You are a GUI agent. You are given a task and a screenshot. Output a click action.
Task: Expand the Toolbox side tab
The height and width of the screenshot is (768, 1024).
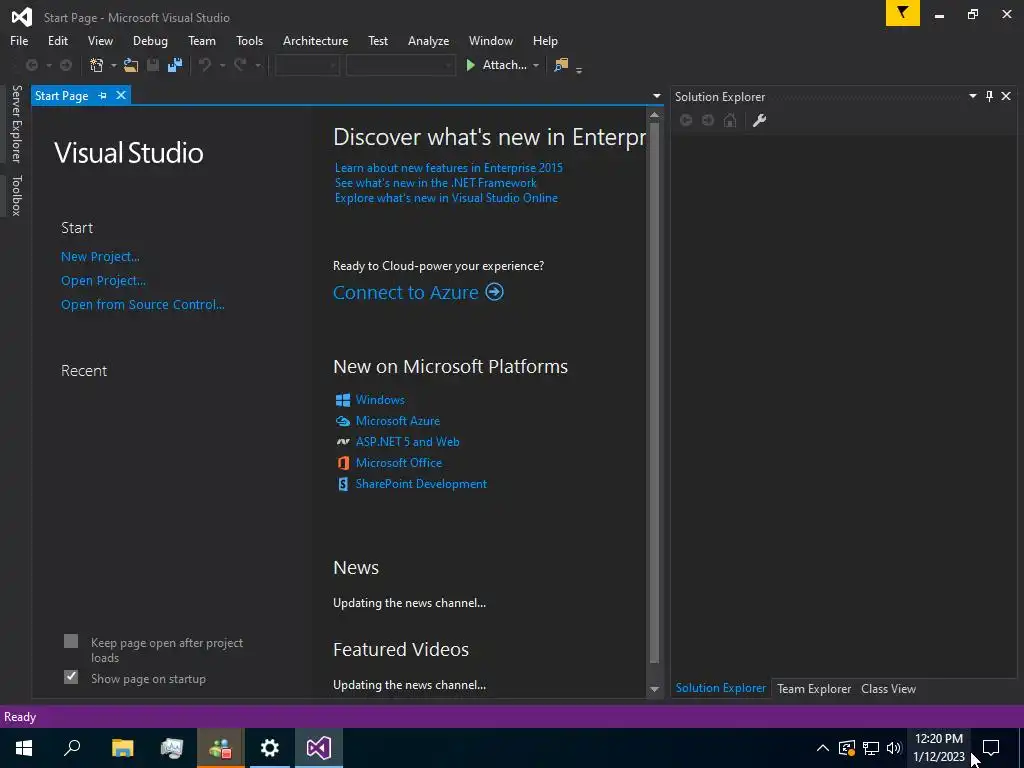tap(16, 195)
